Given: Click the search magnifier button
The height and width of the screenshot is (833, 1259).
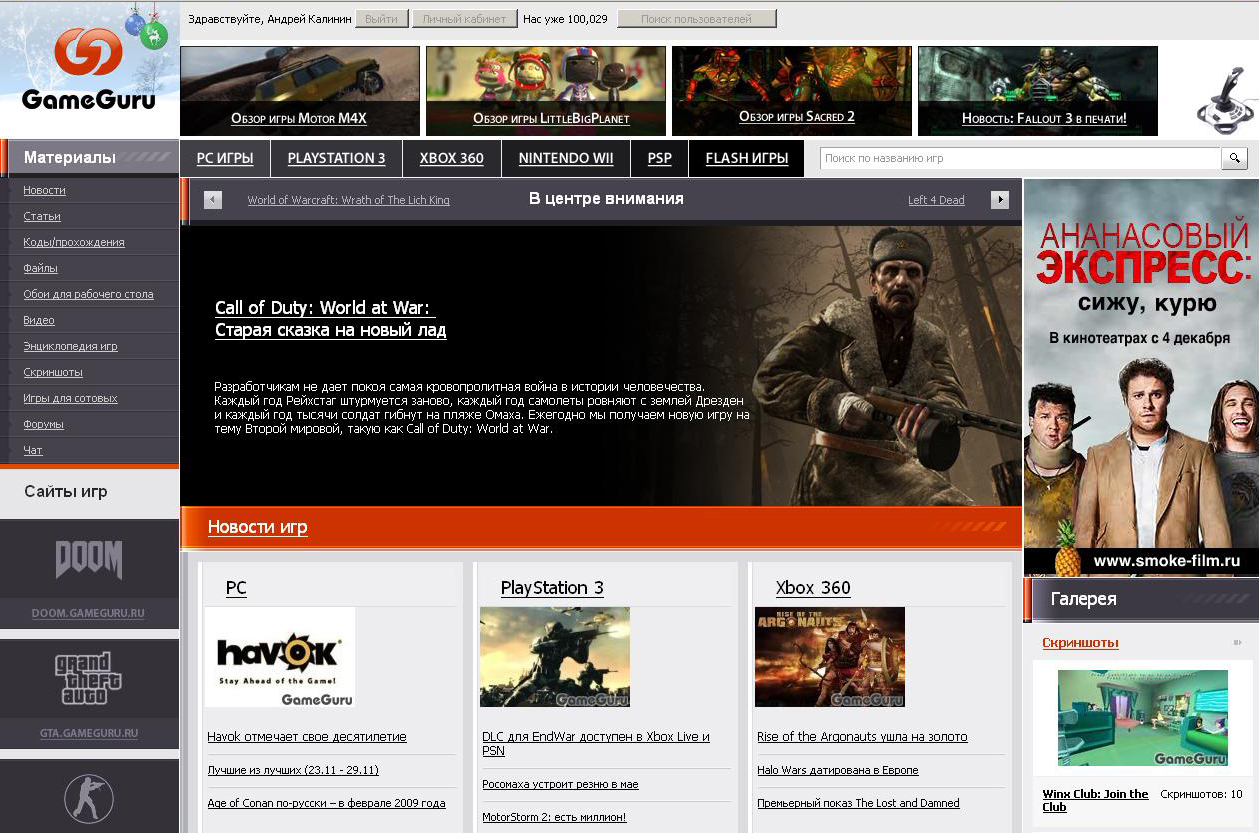Looking at the screenshot, I should tap(1234, 158).
